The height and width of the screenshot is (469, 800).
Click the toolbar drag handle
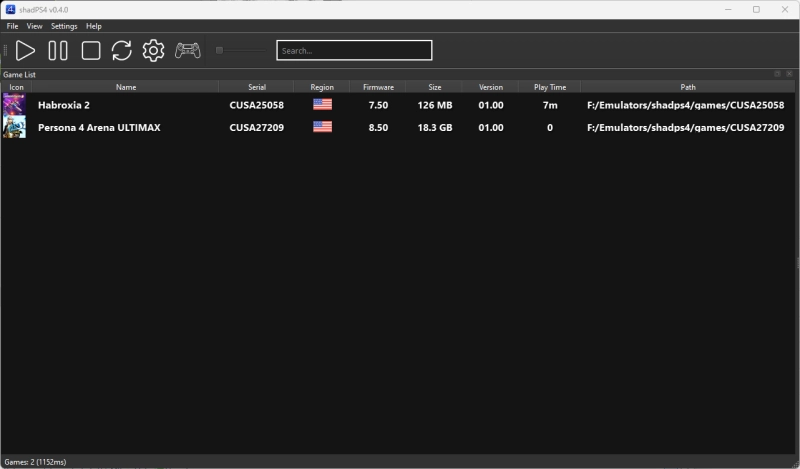click(5, 51)
